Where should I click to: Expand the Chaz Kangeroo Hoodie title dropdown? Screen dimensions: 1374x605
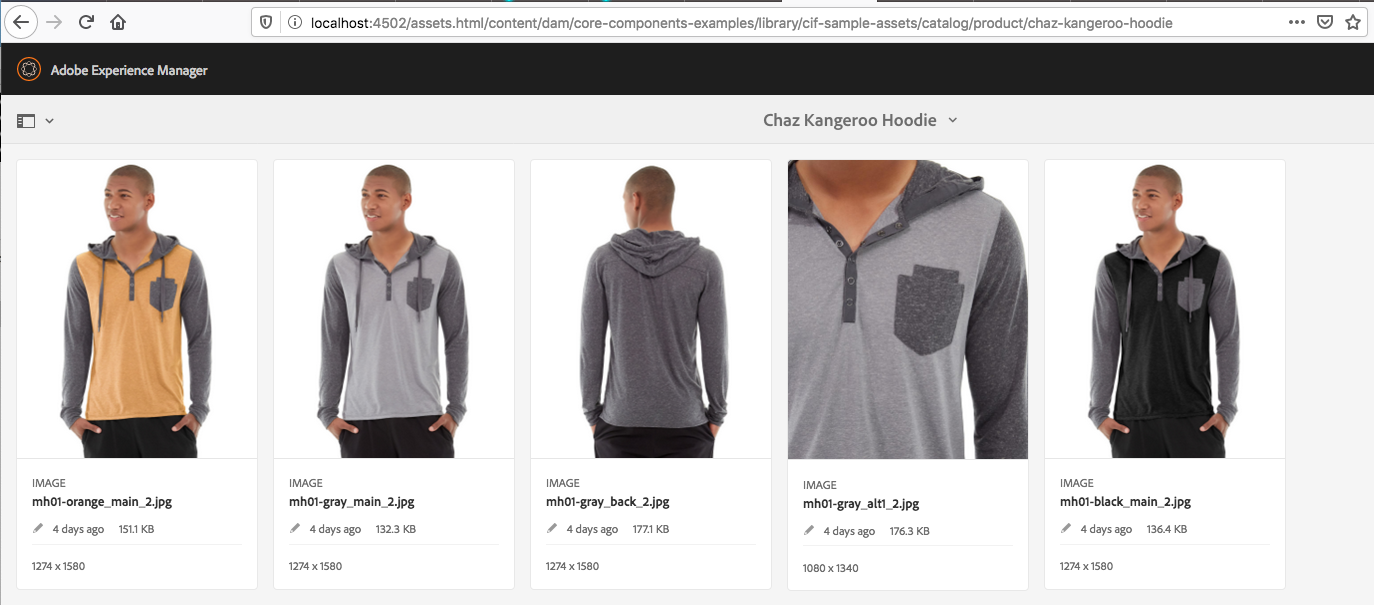click(953, 120)
